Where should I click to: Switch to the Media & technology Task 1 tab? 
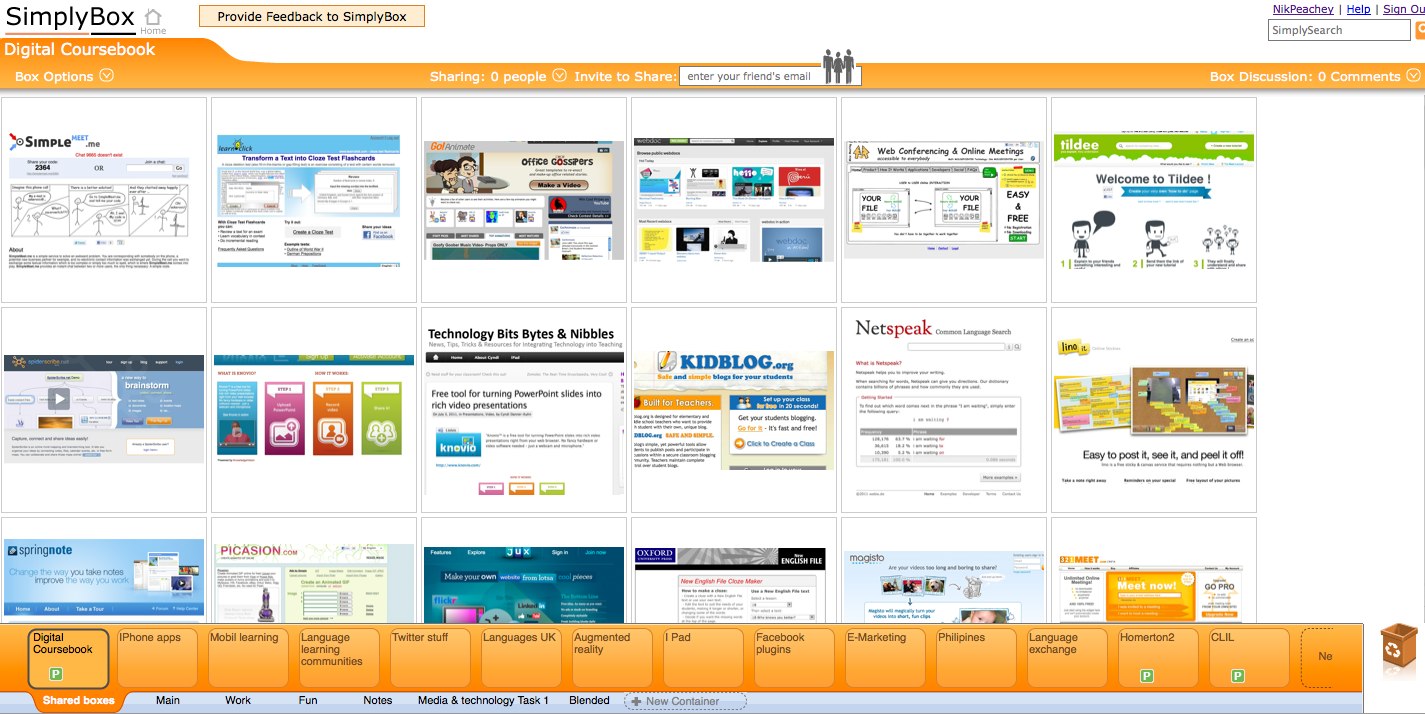click(482, 700)
